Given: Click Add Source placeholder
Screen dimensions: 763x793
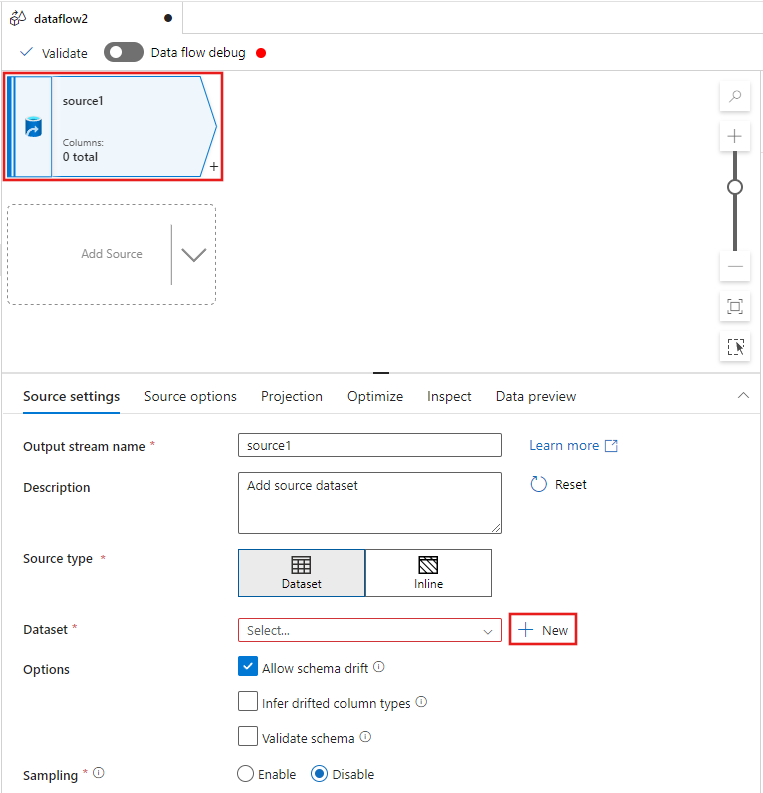Looking at the screenshot, I should [x=112, y=254].
